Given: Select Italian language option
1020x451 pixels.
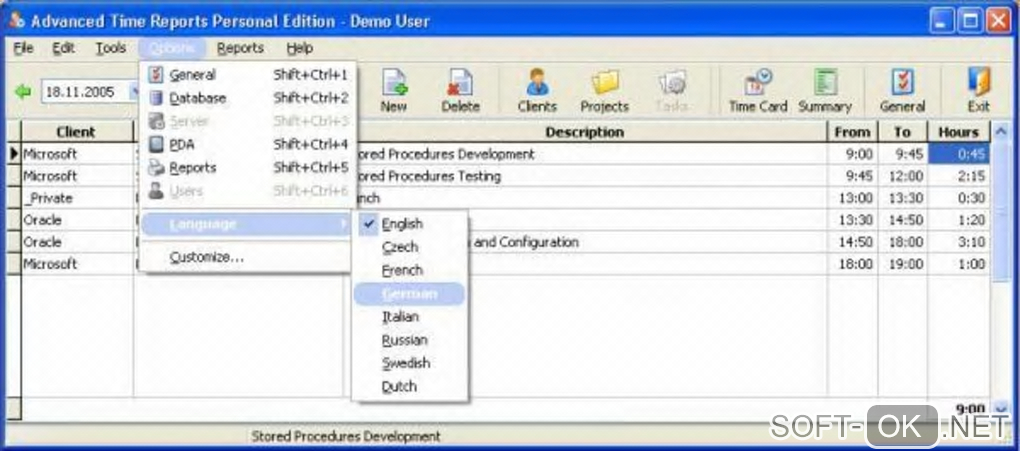Looking at the screenshot, I should tap(410, 317).
